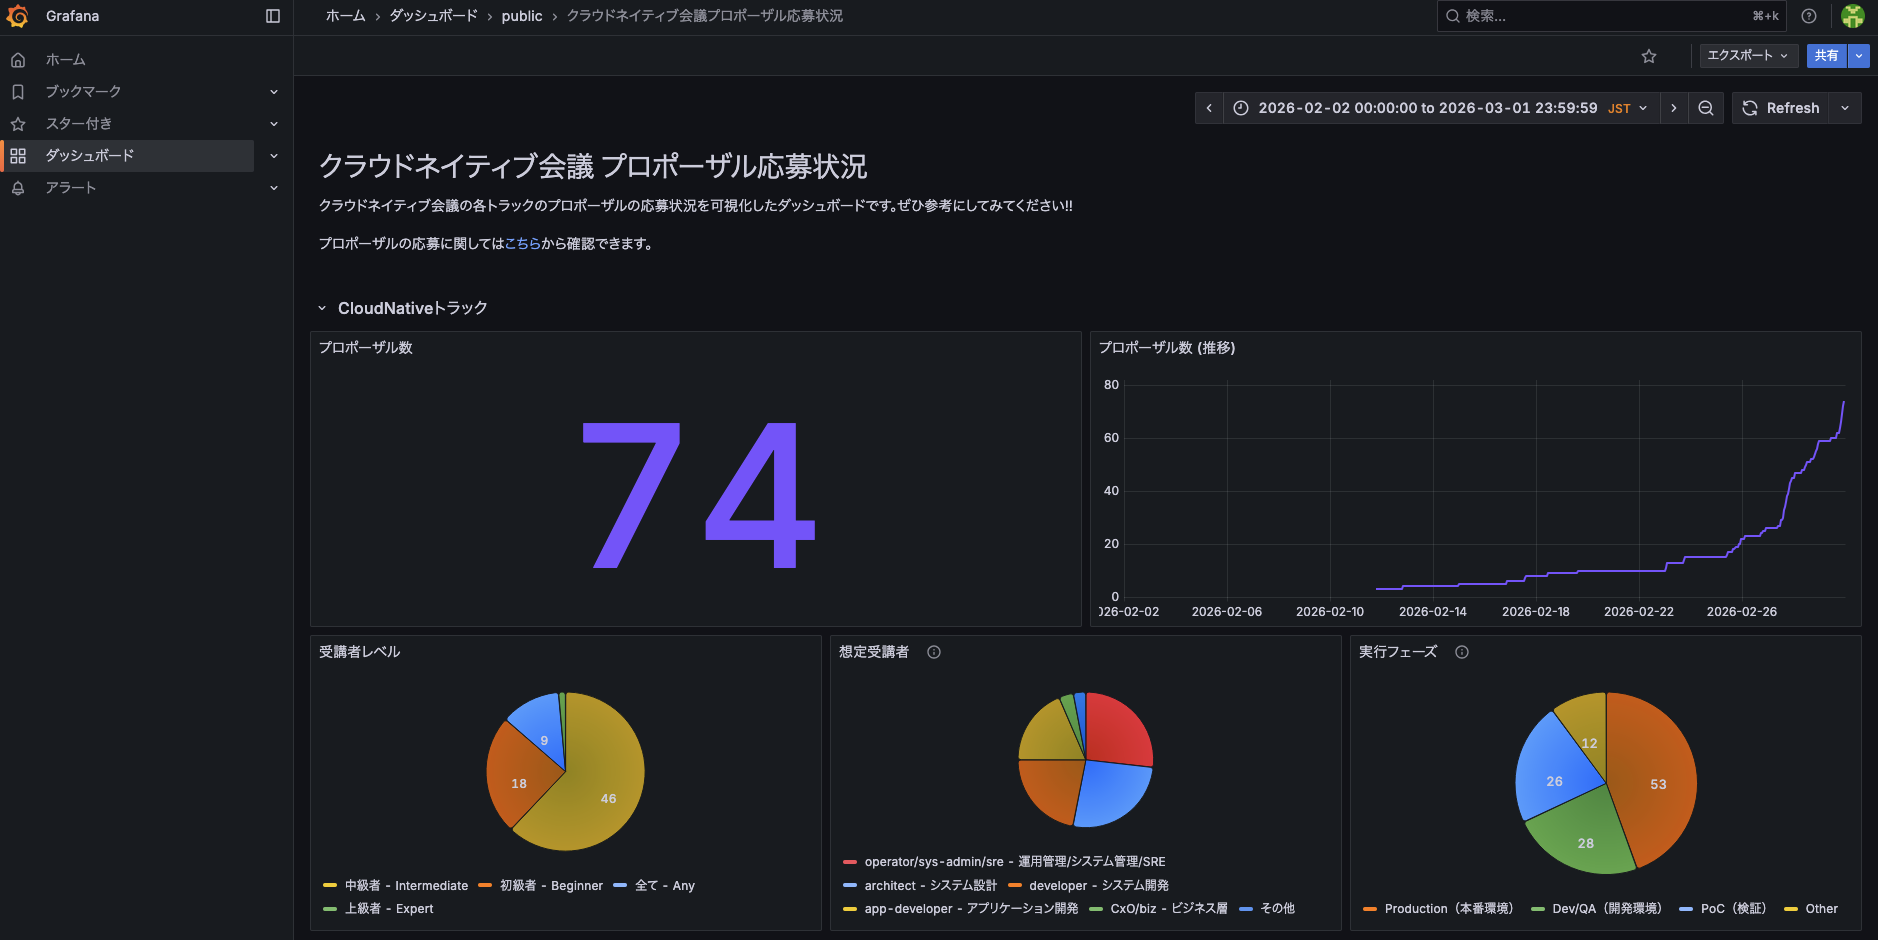Click the 検索 search field

click(1600, 16)
